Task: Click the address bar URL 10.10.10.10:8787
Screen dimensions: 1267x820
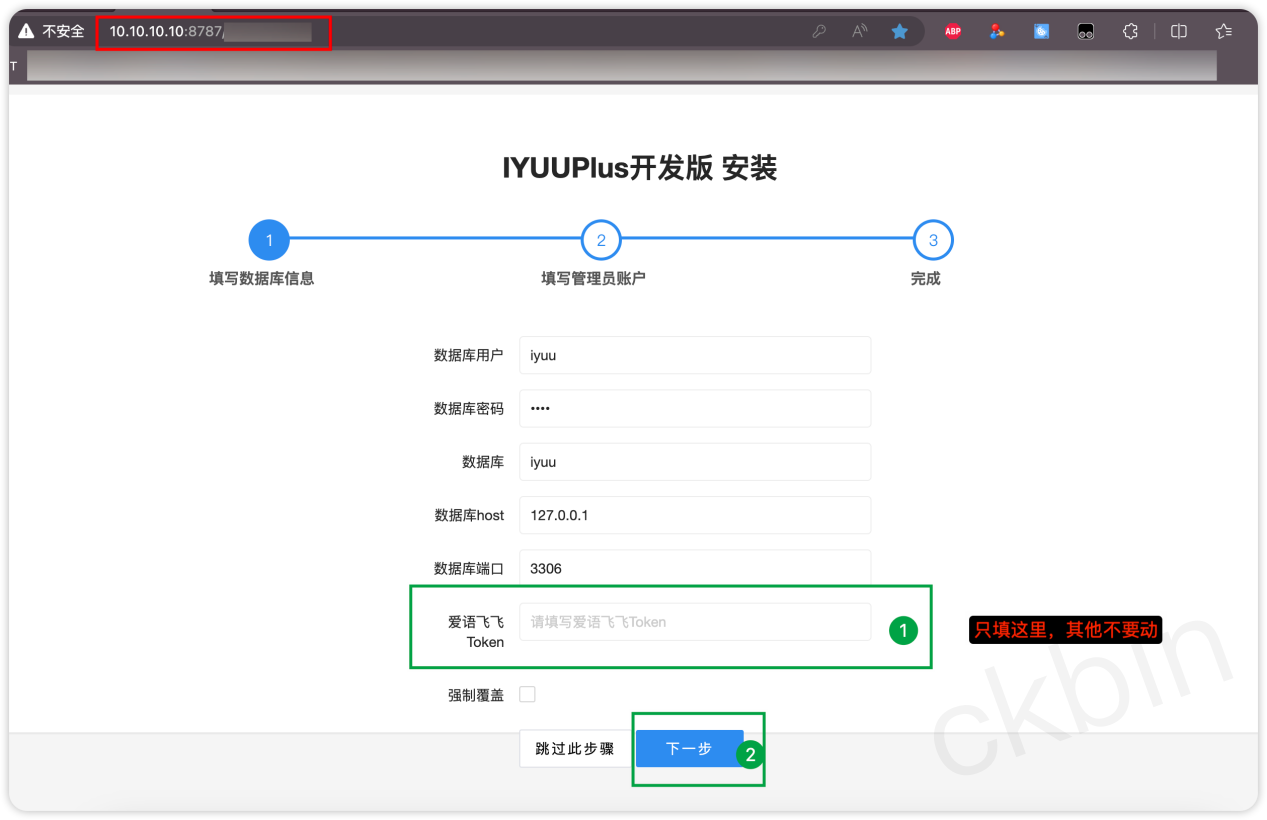Action: (166, 32)
